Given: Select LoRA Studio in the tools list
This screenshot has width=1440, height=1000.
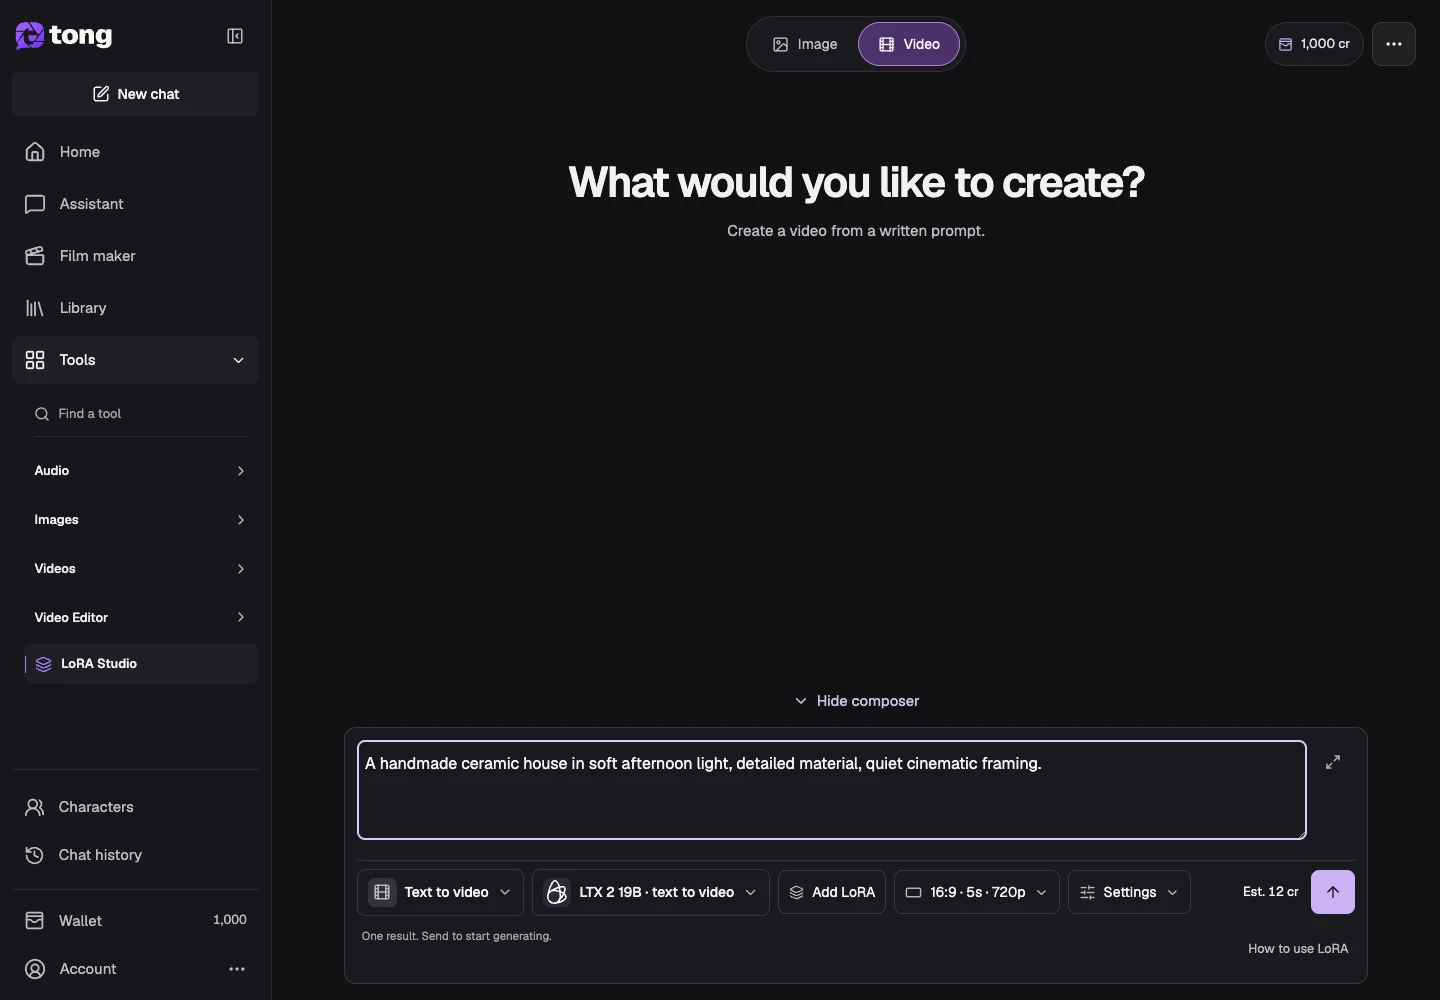Looking at the screenshot, I should click(141, 664).
